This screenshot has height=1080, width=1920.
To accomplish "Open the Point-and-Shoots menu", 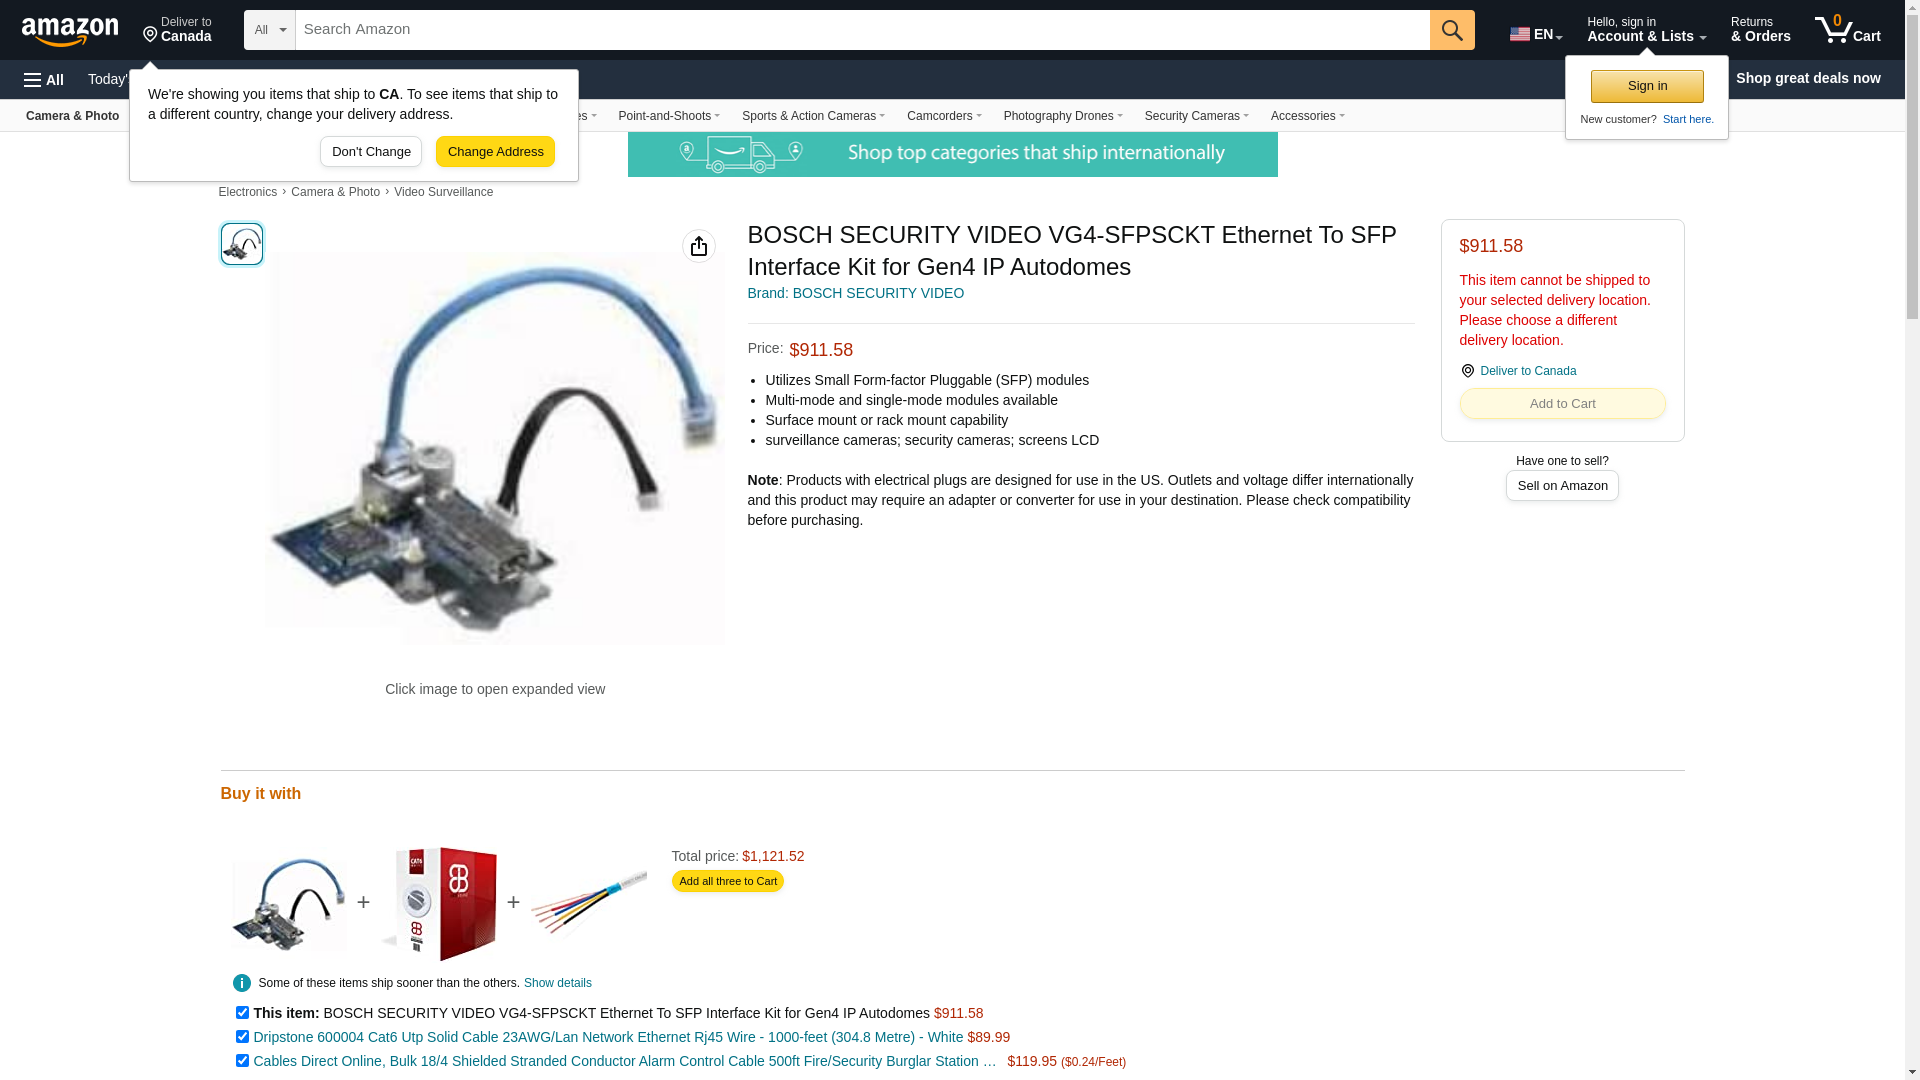I will click(669, 116).
